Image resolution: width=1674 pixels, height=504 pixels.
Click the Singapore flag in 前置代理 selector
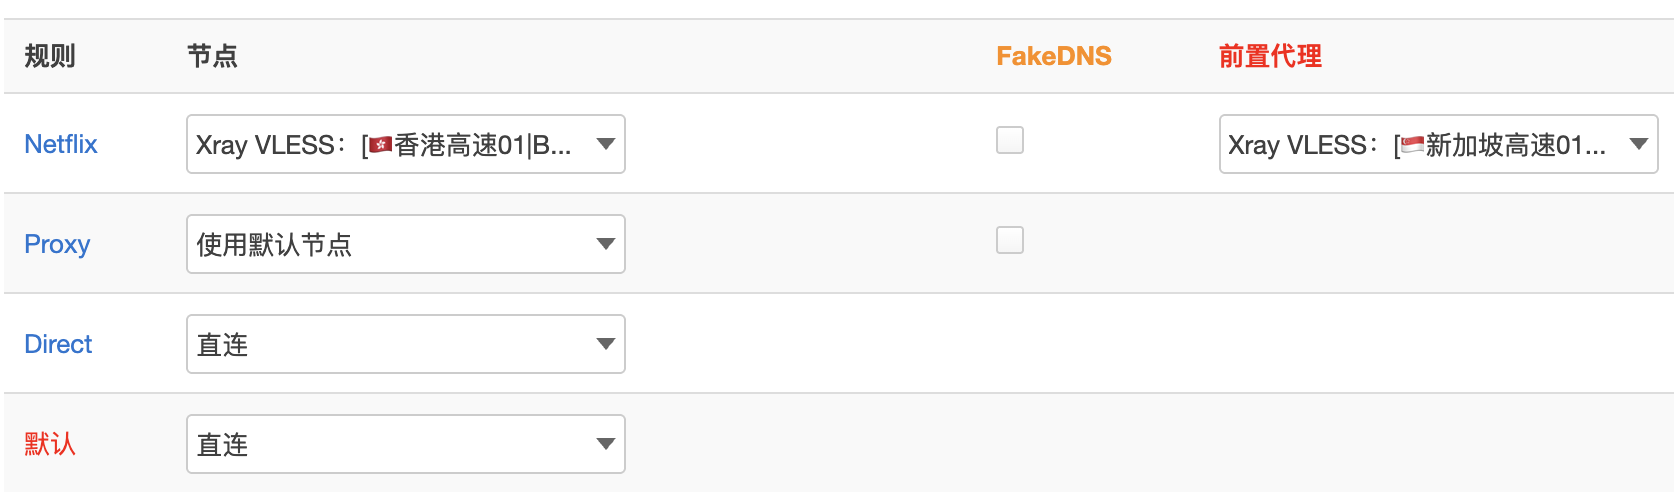click(1413, 146)
